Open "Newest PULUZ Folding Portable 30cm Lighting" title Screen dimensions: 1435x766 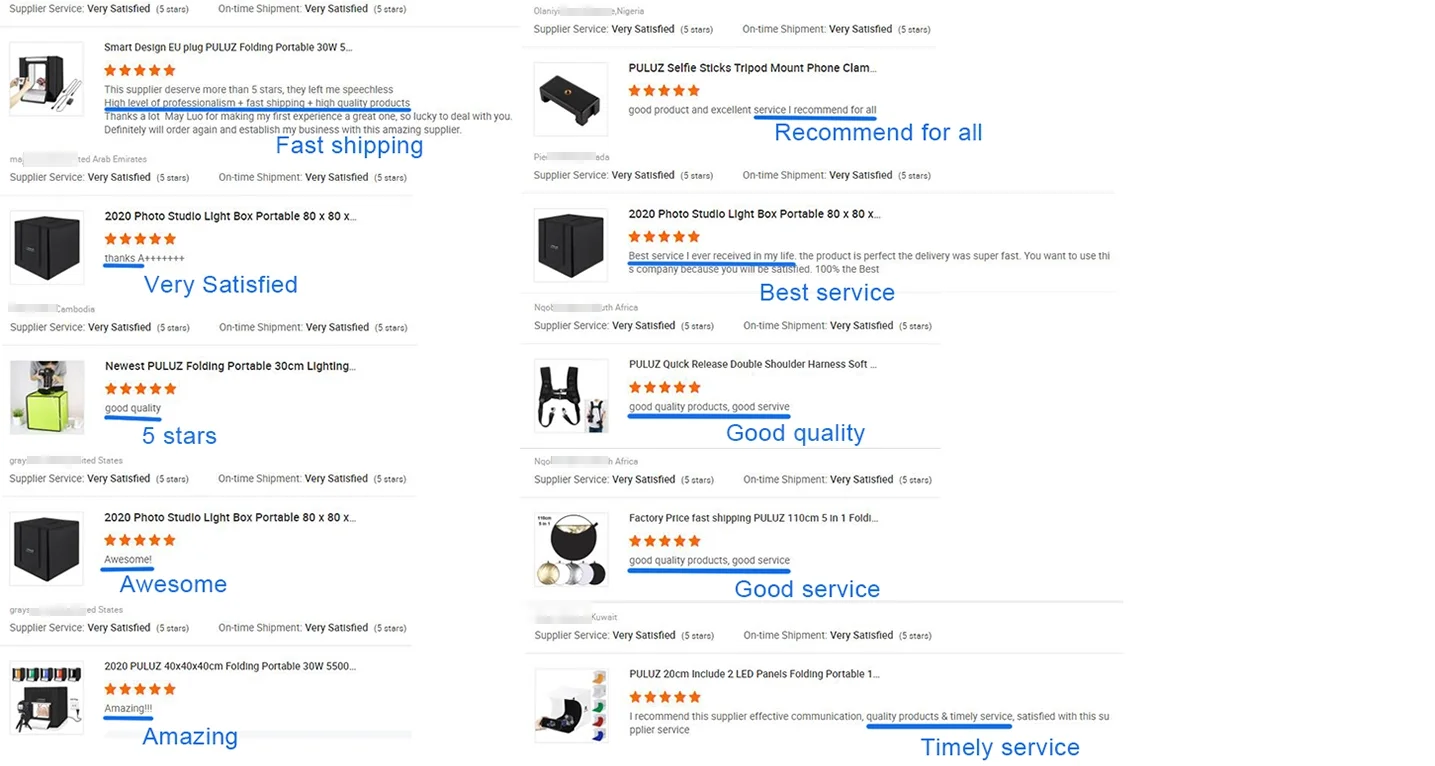pyautogui.click(x=230, y=366)
